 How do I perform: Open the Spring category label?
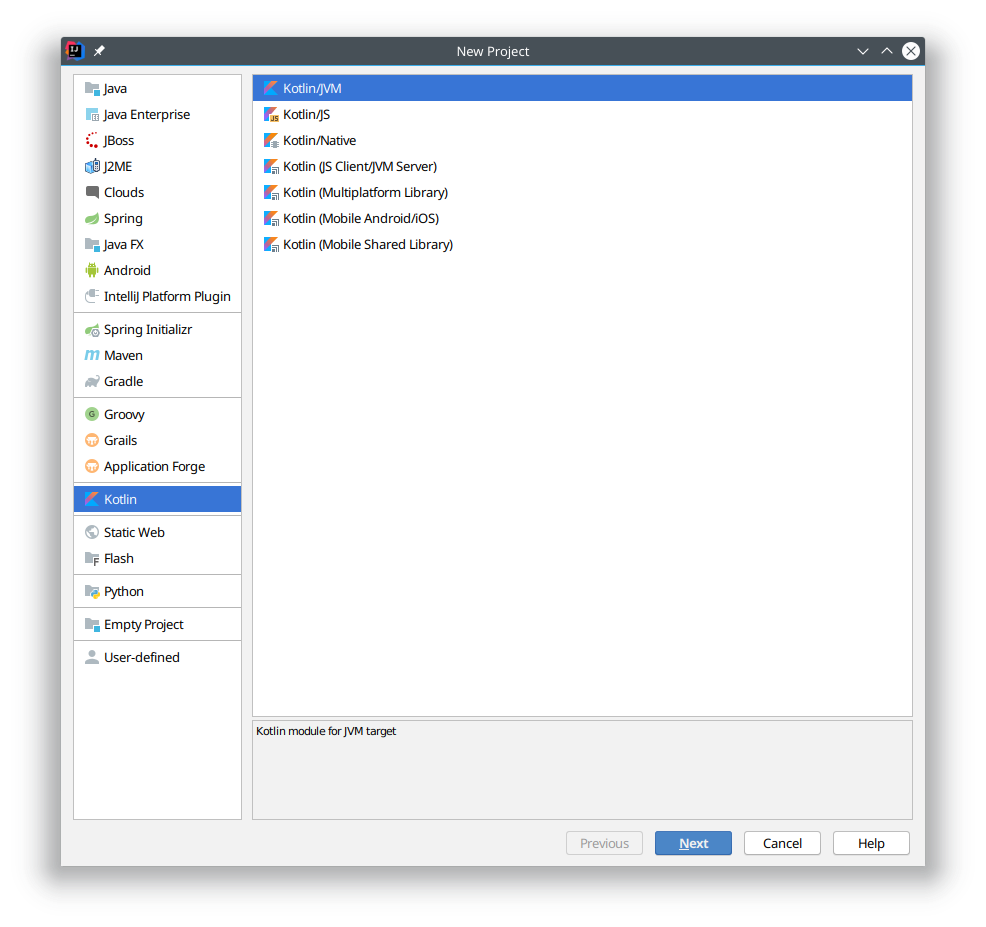(x=123, y=219)
